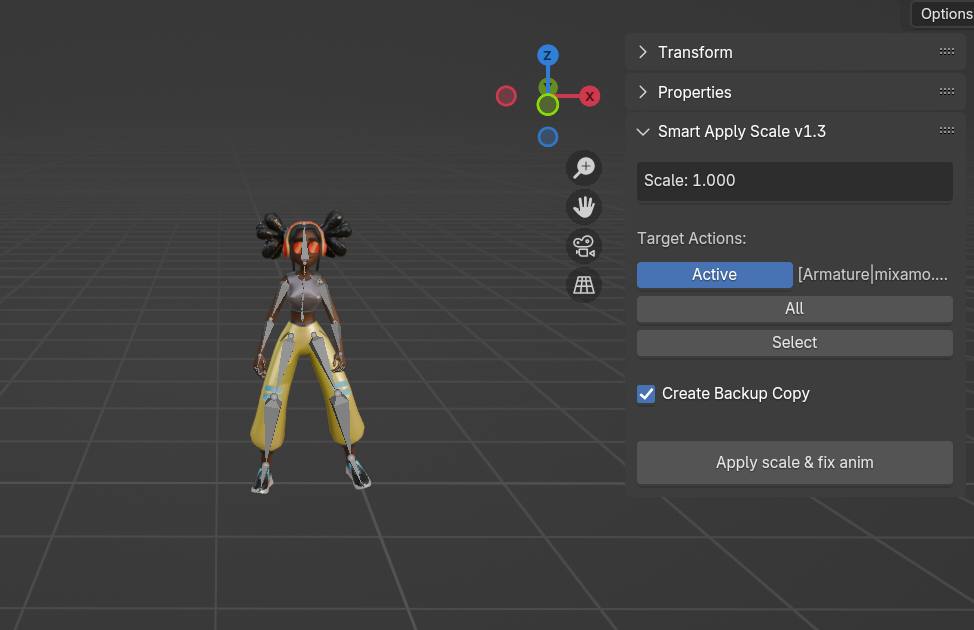
Task: Click the green negative Y axis circle
Action: coord(547,105)
